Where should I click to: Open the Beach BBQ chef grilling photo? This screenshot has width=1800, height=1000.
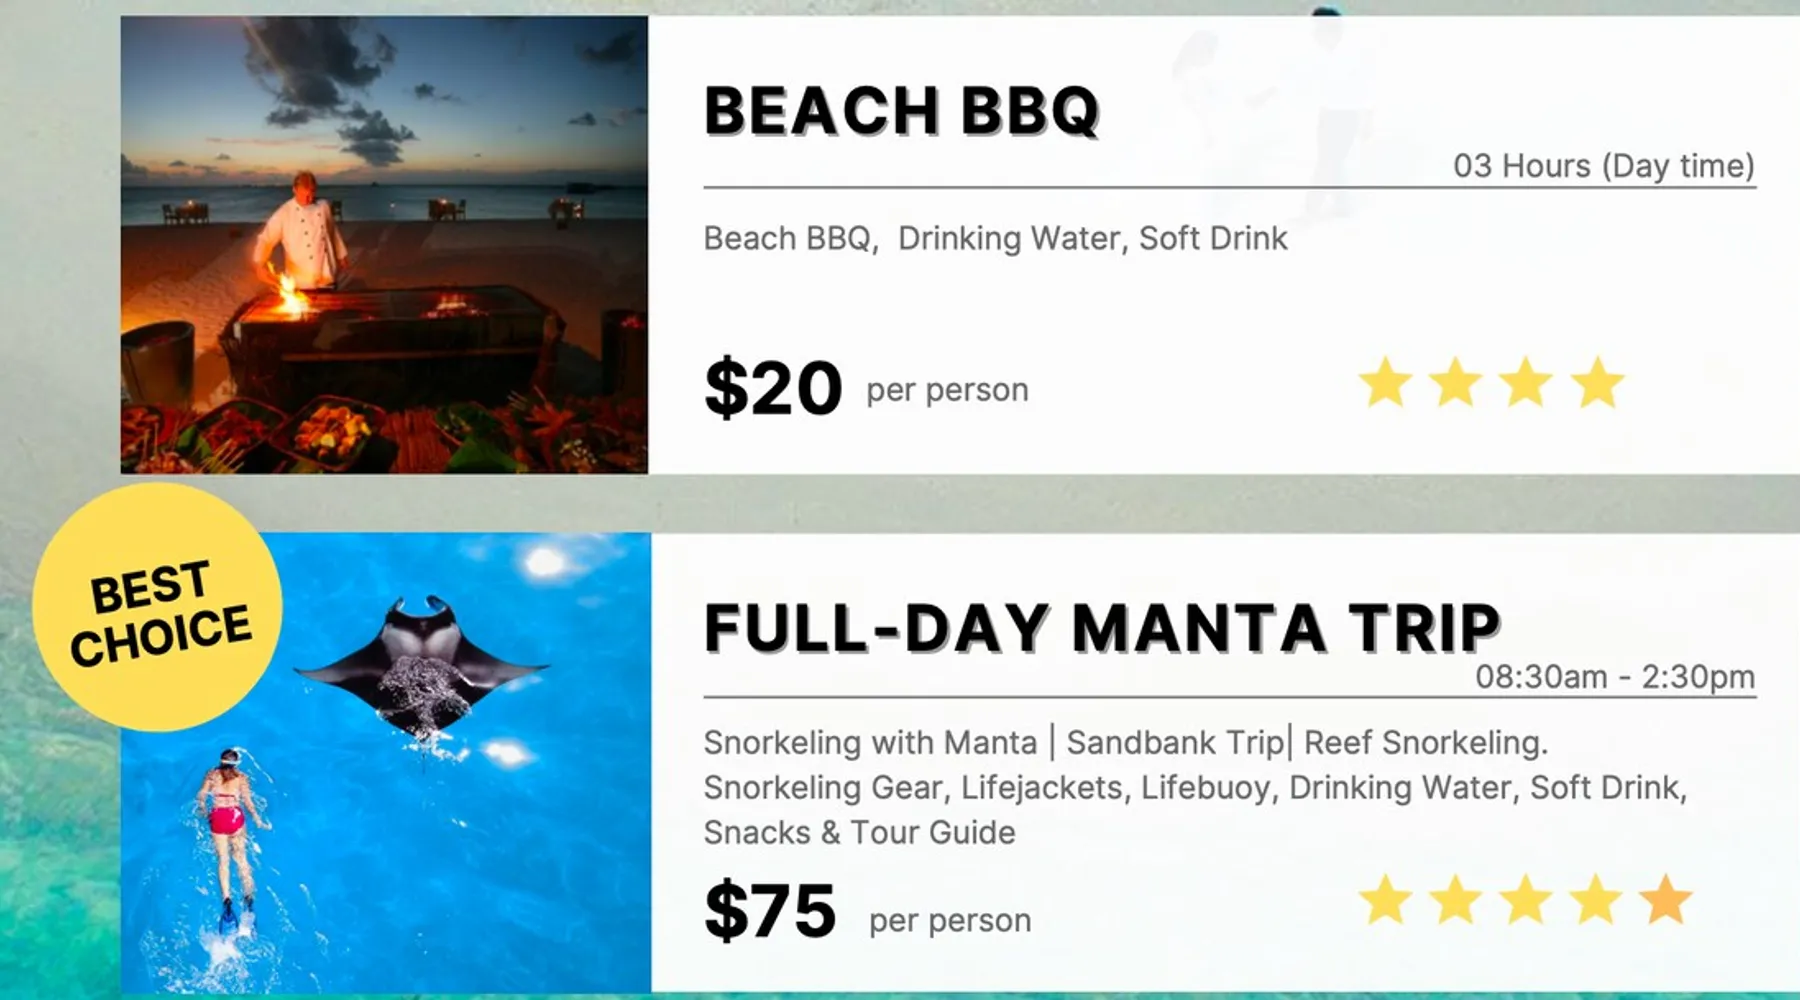coord(384,245)
